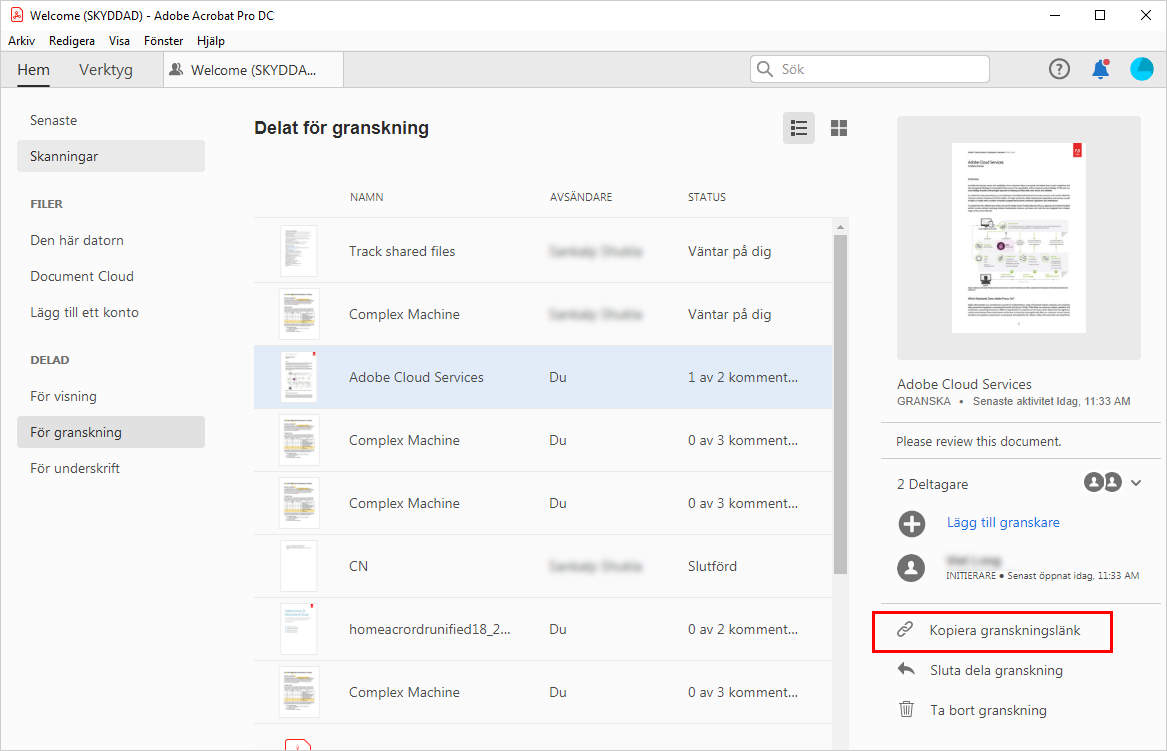Select the CN file name
This screenshot has width=1167, height=751.
(x=358, y=566)
